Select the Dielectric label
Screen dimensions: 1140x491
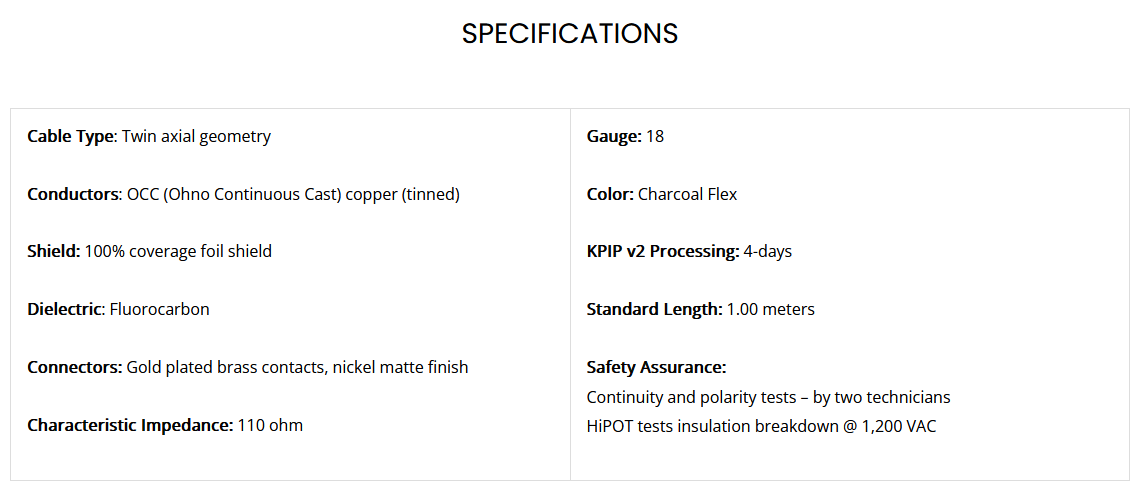click(64, 309)
